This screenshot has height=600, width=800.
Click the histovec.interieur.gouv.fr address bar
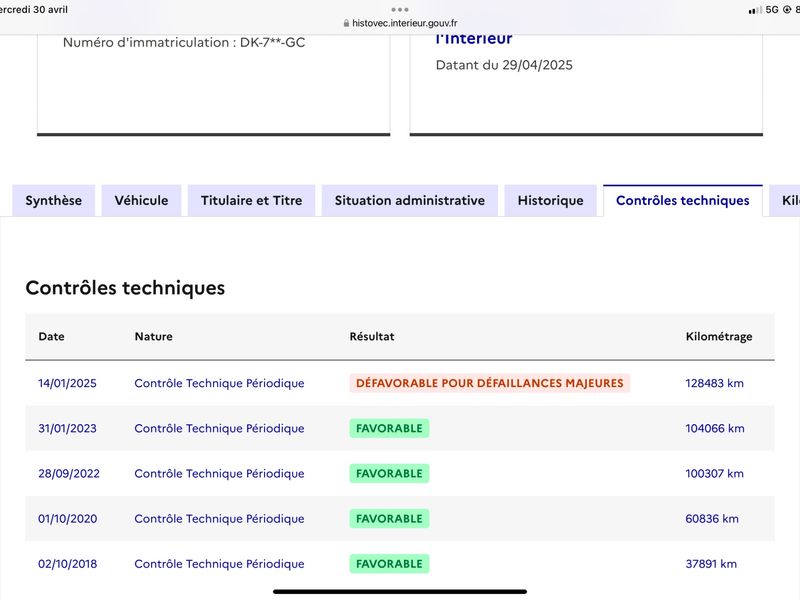pos(400,23)
